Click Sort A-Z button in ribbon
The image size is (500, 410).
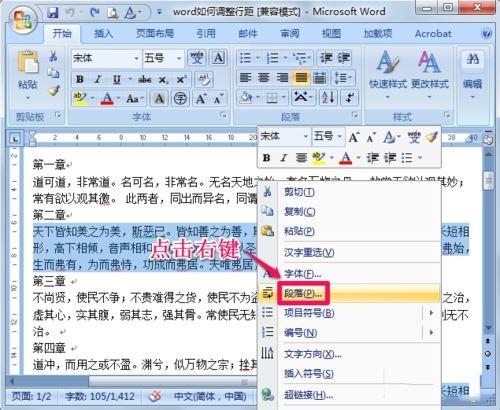pyautogui.click(x=328, y=98)
